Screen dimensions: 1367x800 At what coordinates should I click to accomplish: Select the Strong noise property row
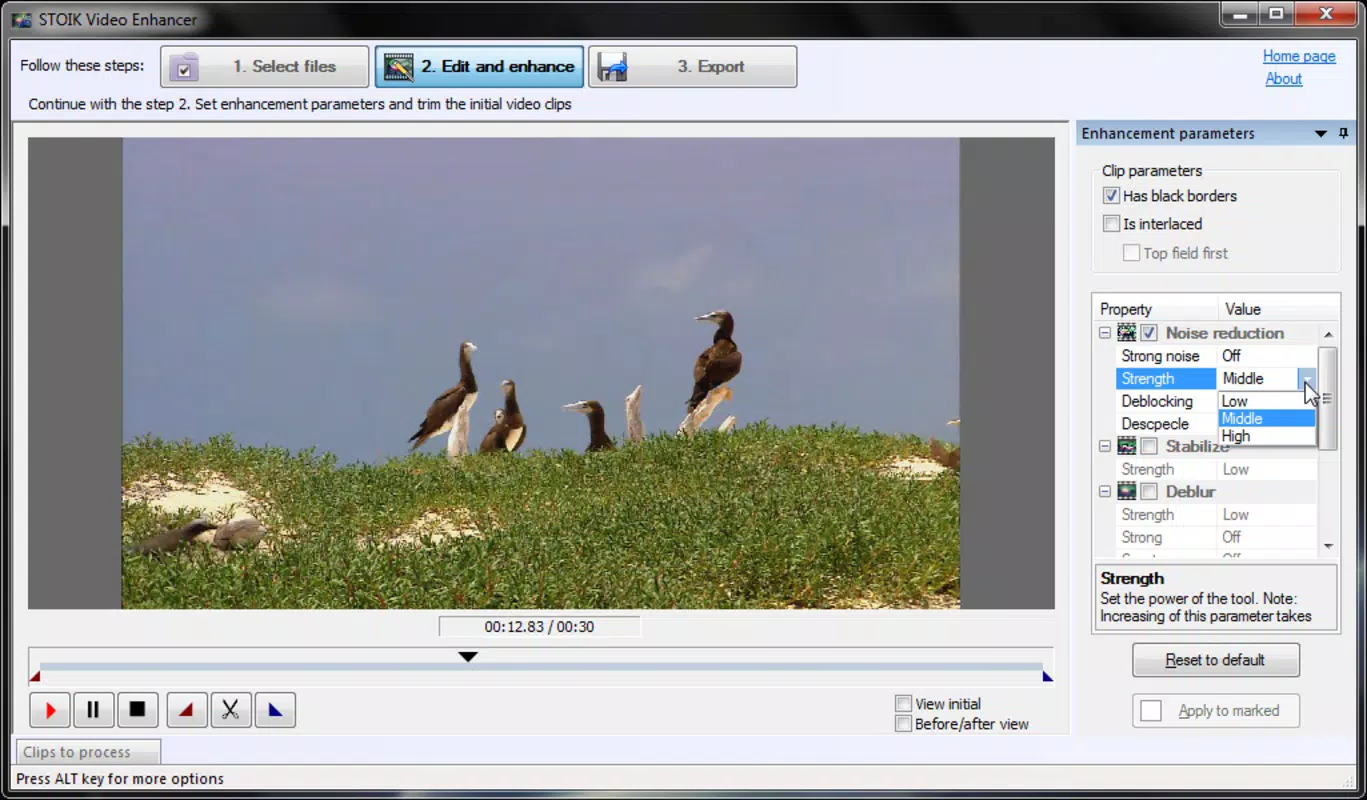1216,356
